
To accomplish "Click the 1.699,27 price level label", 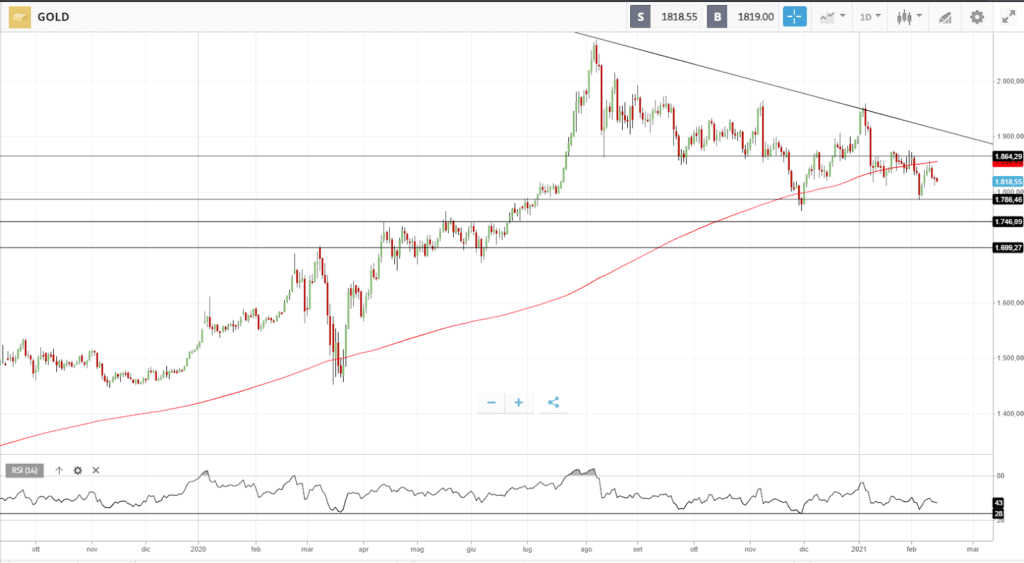I will [1008, 248].
